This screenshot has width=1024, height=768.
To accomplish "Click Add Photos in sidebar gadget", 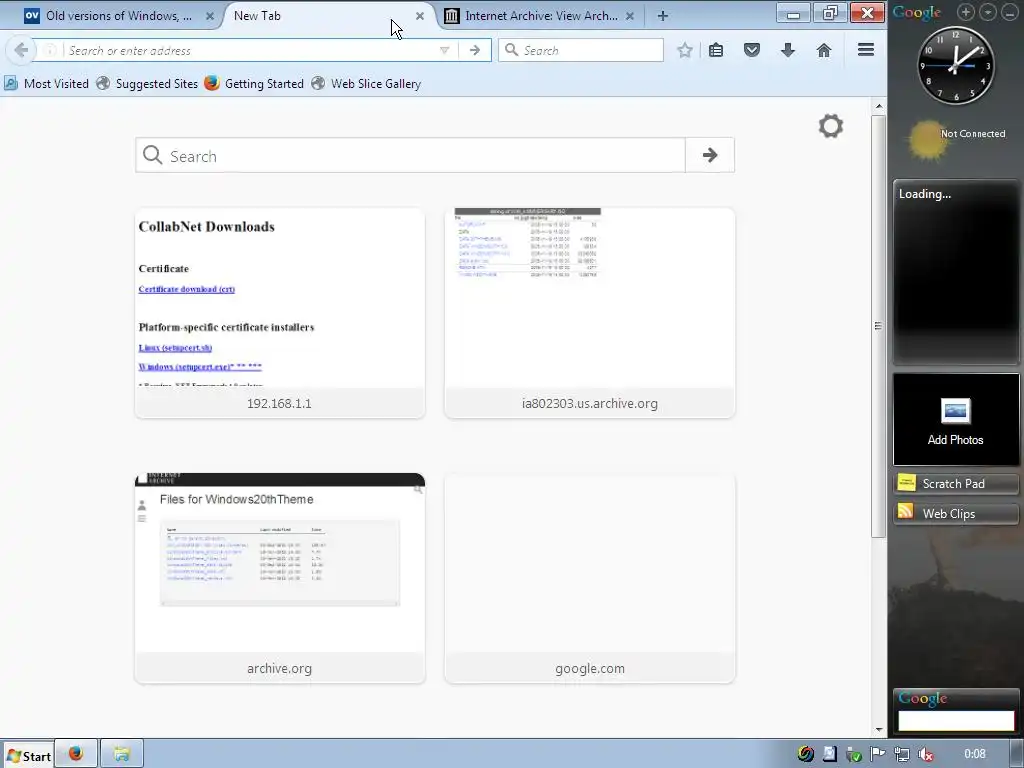I will [x=955, y=420].
